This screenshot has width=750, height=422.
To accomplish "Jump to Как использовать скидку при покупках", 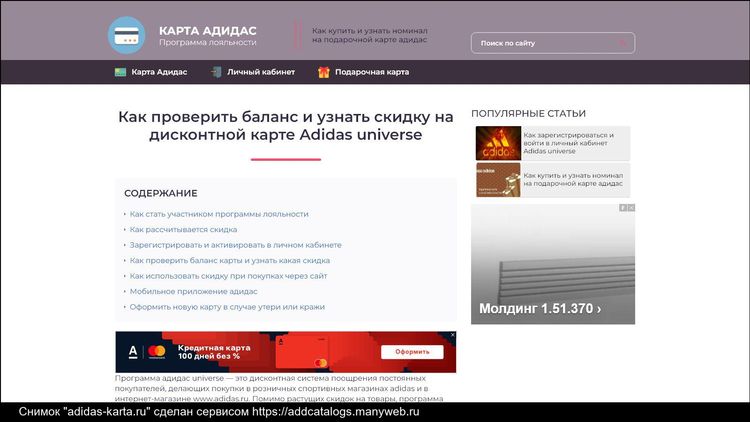I will pos(228,276).
